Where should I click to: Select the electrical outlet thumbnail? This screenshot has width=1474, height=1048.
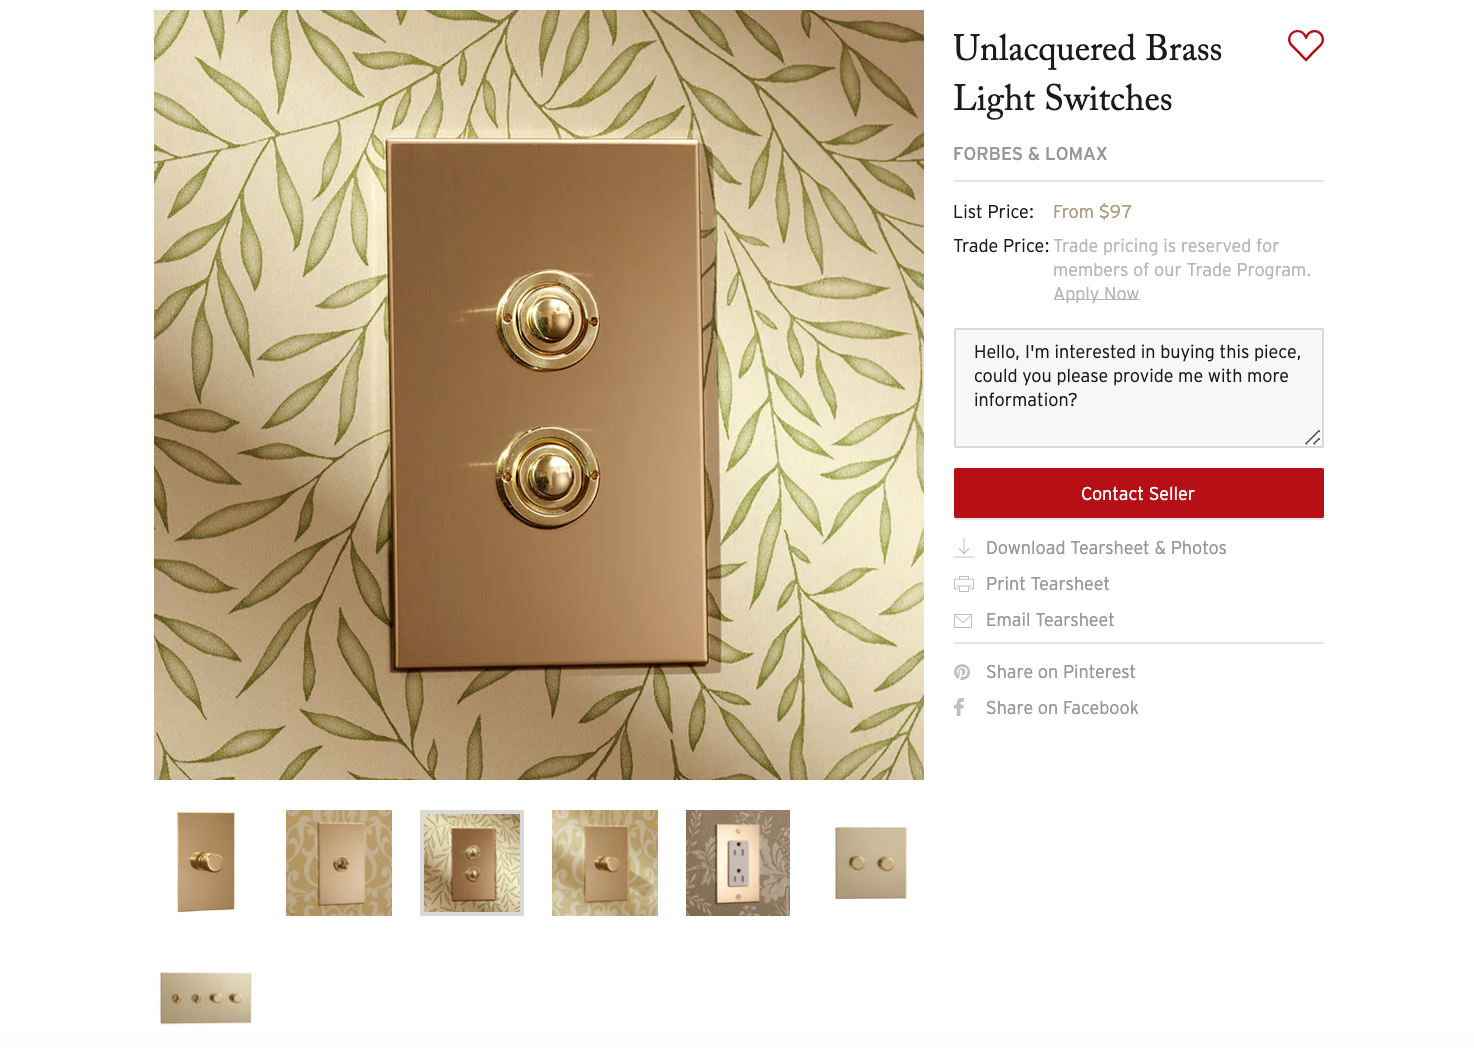click(738, 862)
